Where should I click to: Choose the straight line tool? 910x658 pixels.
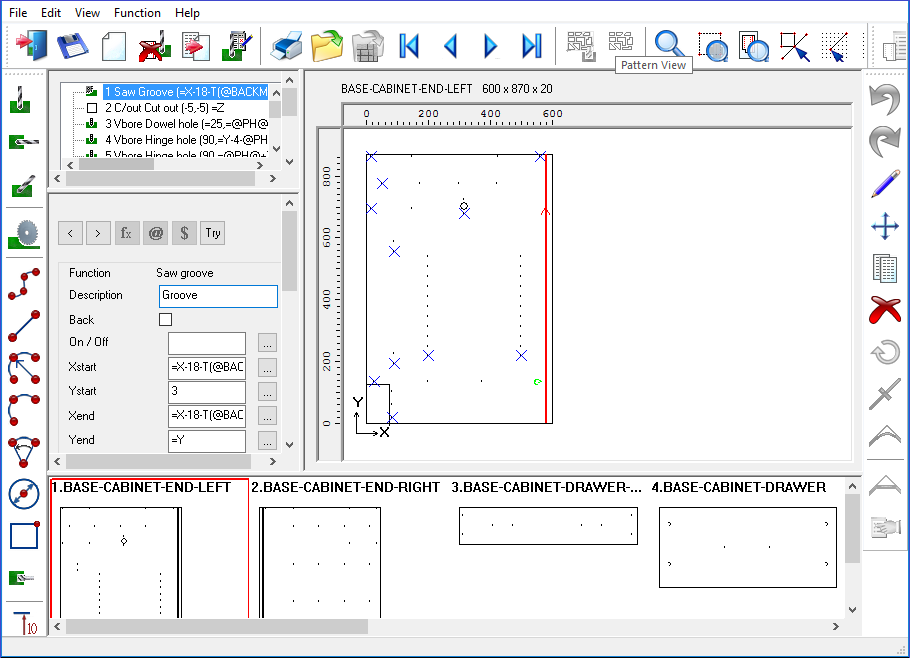24,326
